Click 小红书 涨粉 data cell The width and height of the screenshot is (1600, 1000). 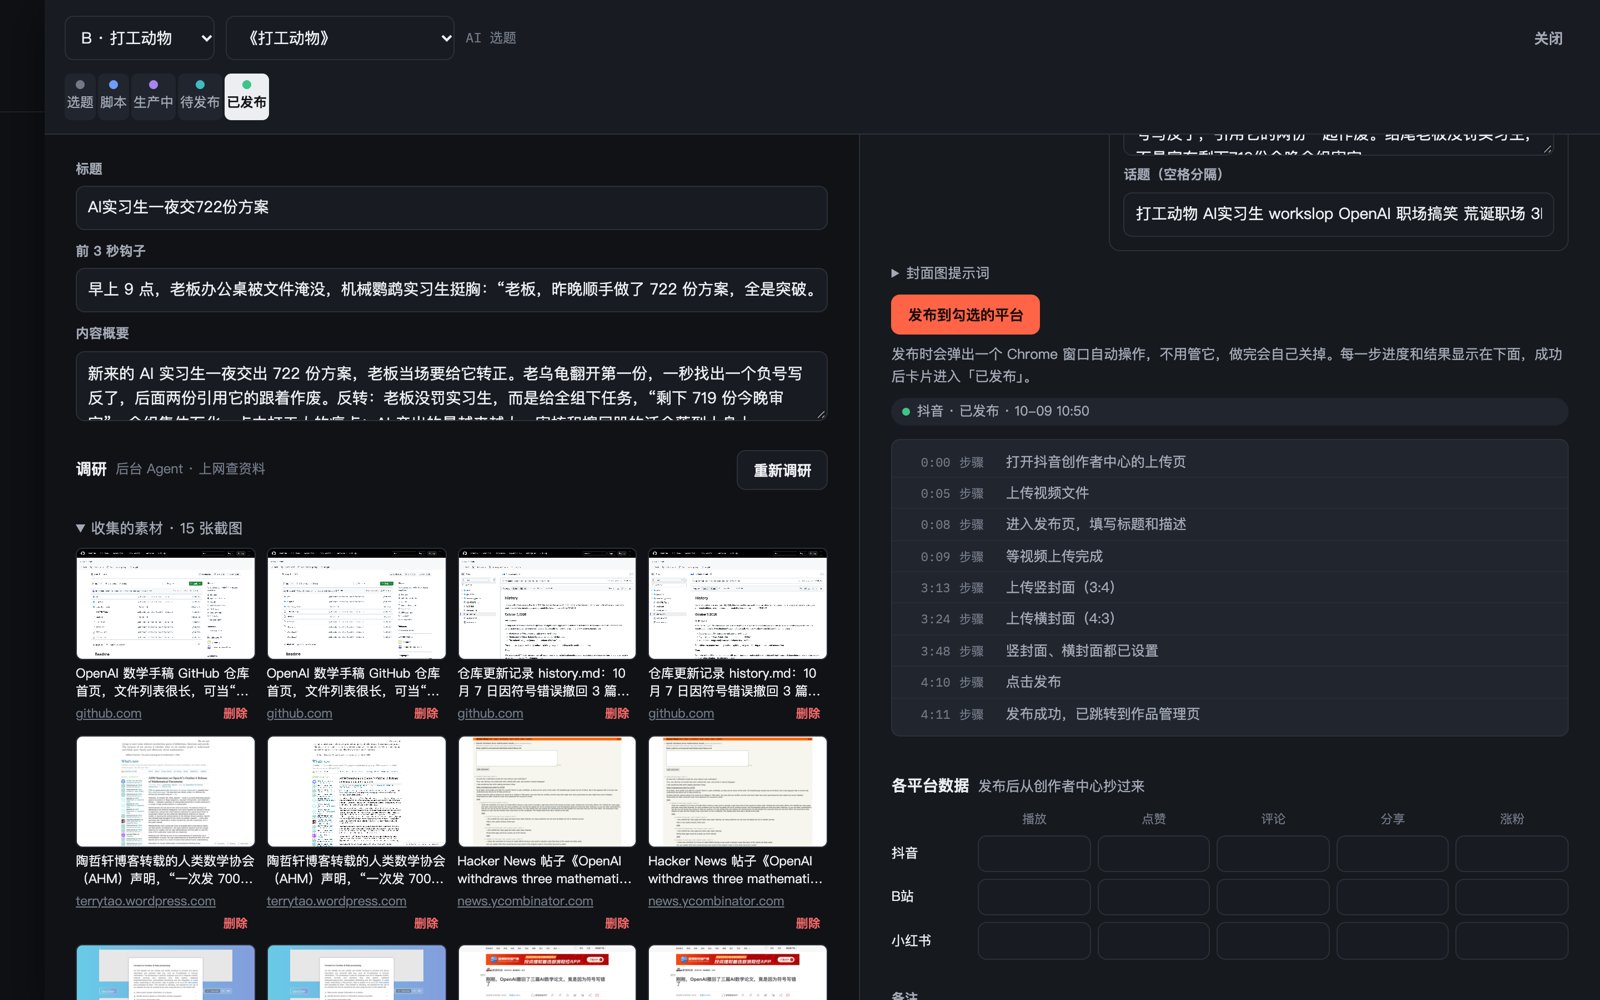(1511, 941)
